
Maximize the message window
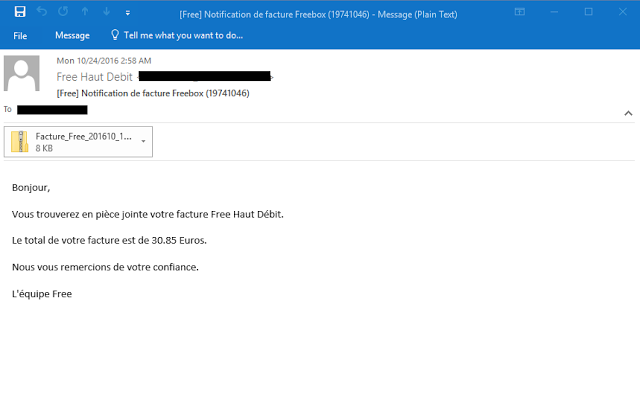(588, 12)
